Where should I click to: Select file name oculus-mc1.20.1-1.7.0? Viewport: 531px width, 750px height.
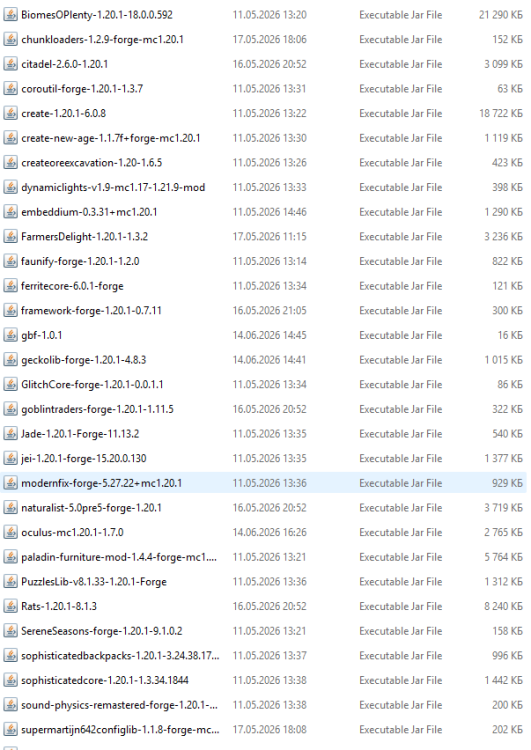pos(72,532)
